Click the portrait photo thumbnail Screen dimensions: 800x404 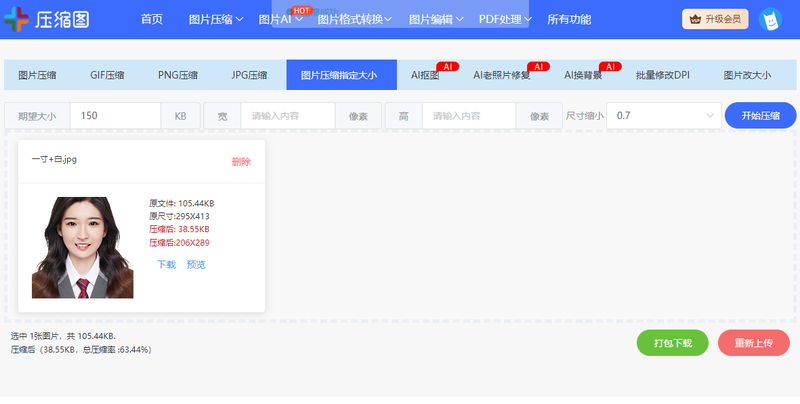[x=83, y=246]
